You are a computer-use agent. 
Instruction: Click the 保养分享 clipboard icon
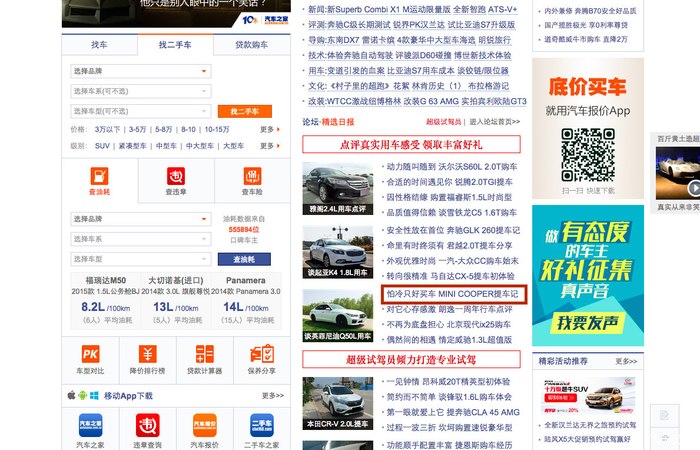pos(262,355)
